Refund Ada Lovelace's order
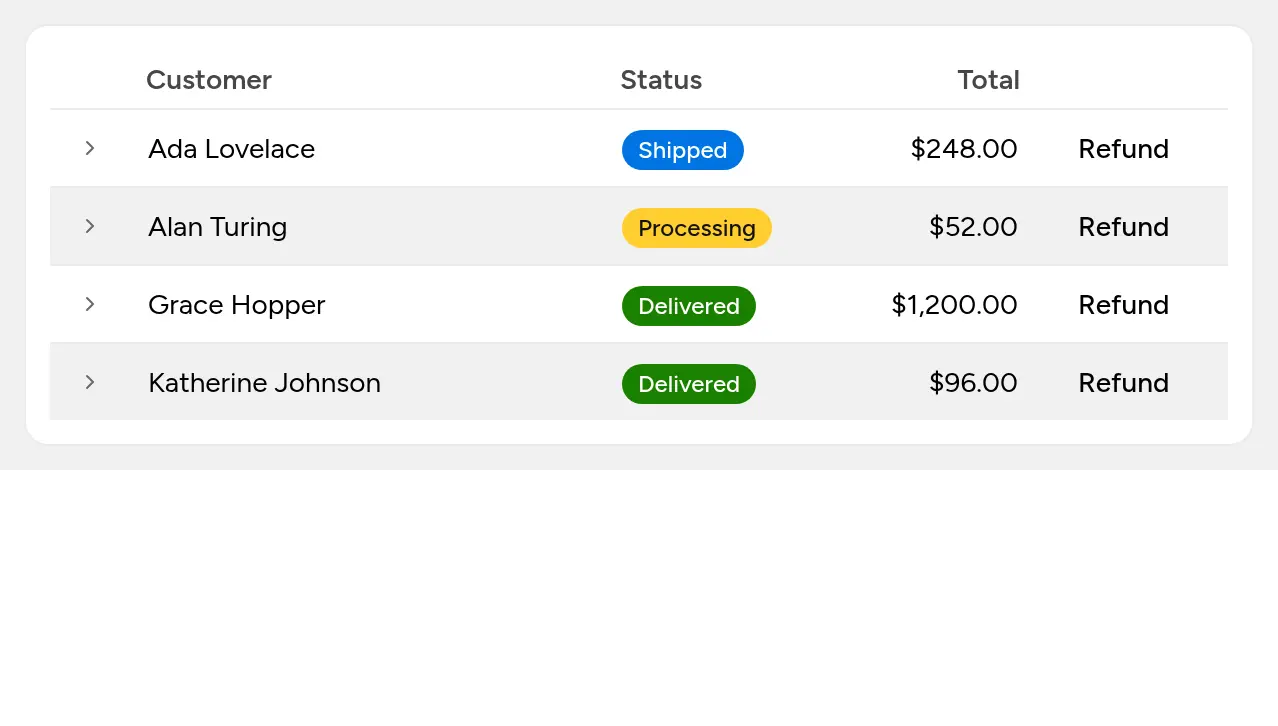This screenshot has width=1278, height=726. click(x=1123, y=149)
